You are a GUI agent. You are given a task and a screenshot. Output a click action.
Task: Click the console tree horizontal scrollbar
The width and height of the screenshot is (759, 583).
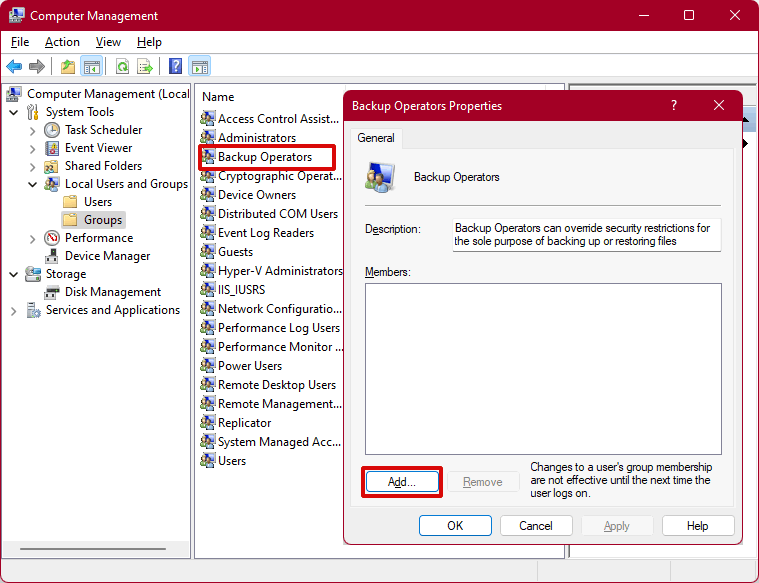tap(93, 549)
